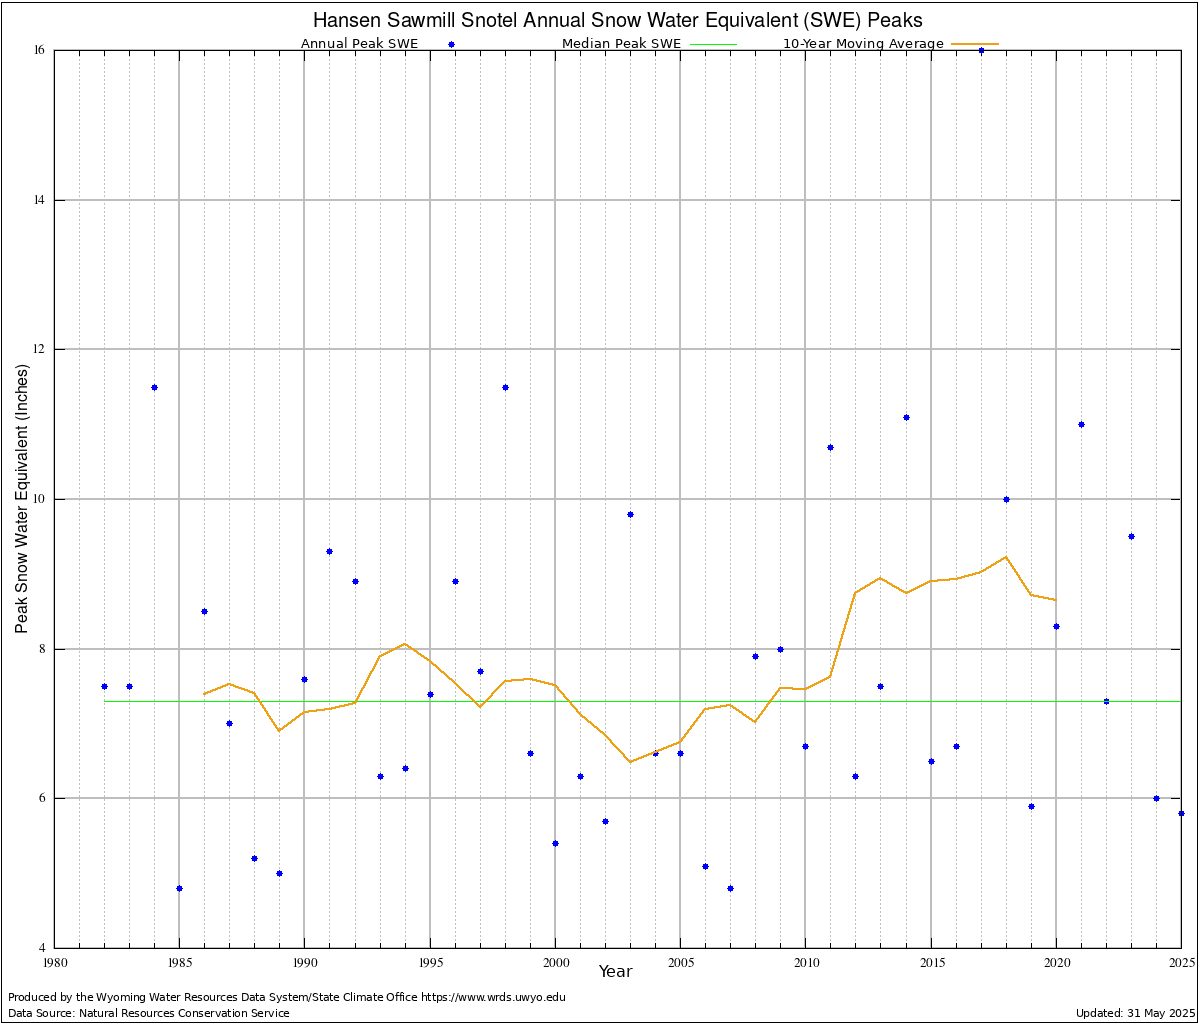The width and height of the screenshot is (1200, 1024).
Task: Click the y-axis tick label 16
Action: pos(40,50)
